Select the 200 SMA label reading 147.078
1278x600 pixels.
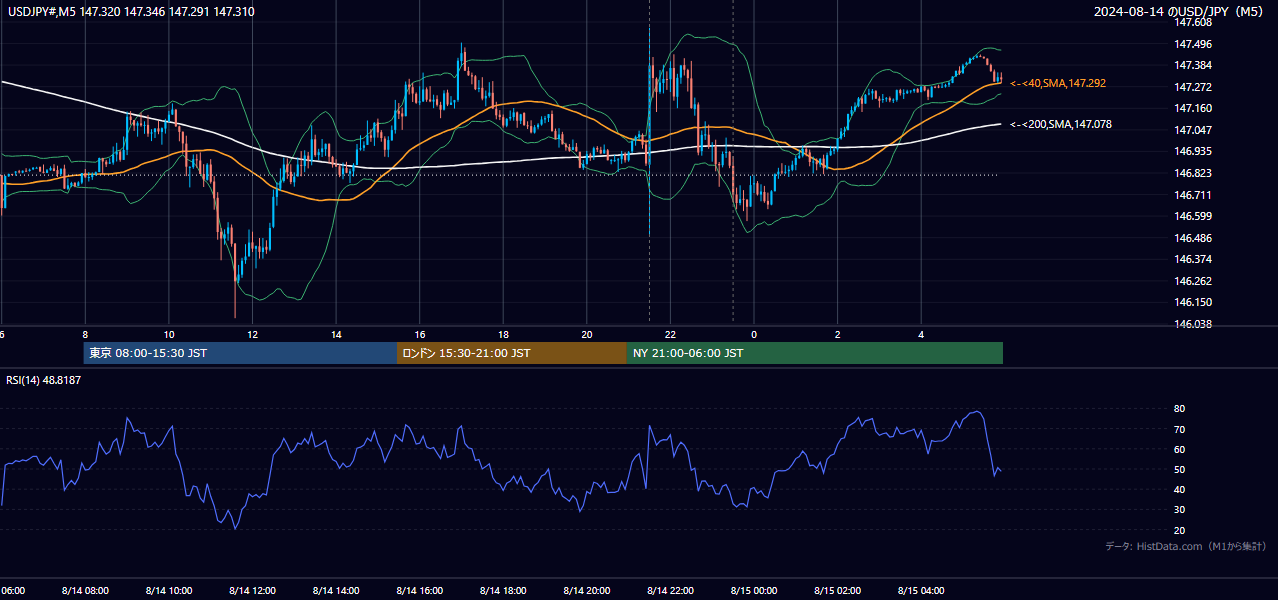coord(1061,124)
